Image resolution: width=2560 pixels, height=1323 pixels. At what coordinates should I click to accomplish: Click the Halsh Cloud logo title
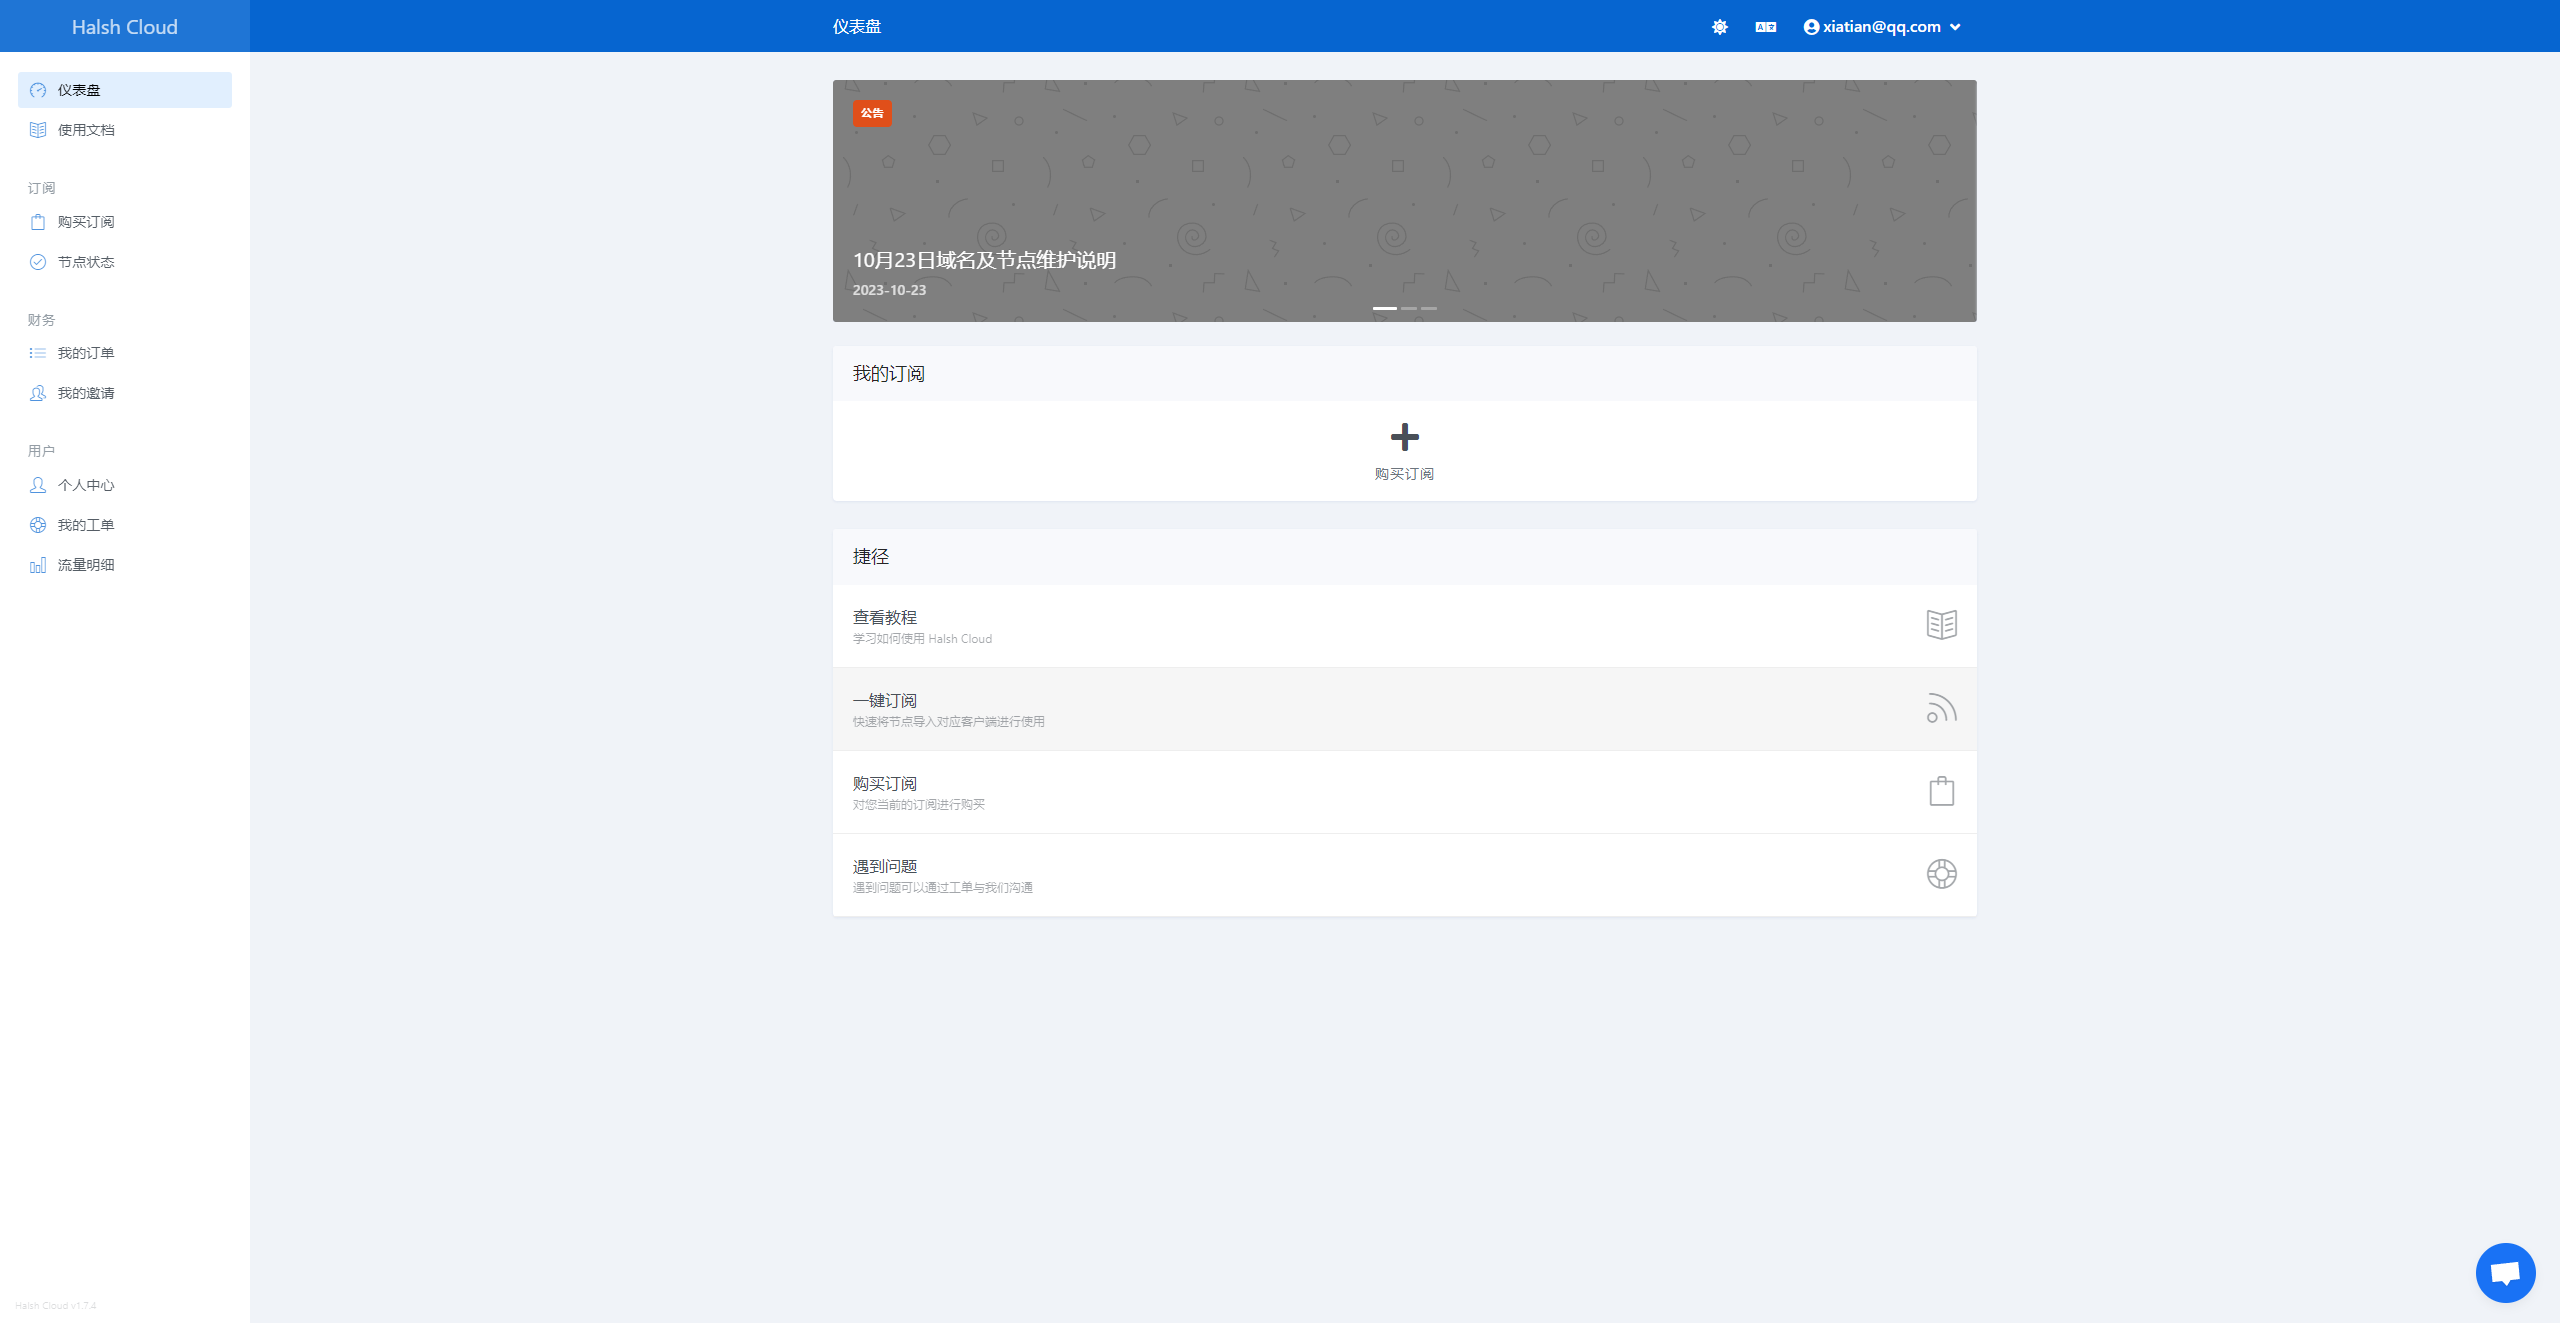tap(124, 27)
